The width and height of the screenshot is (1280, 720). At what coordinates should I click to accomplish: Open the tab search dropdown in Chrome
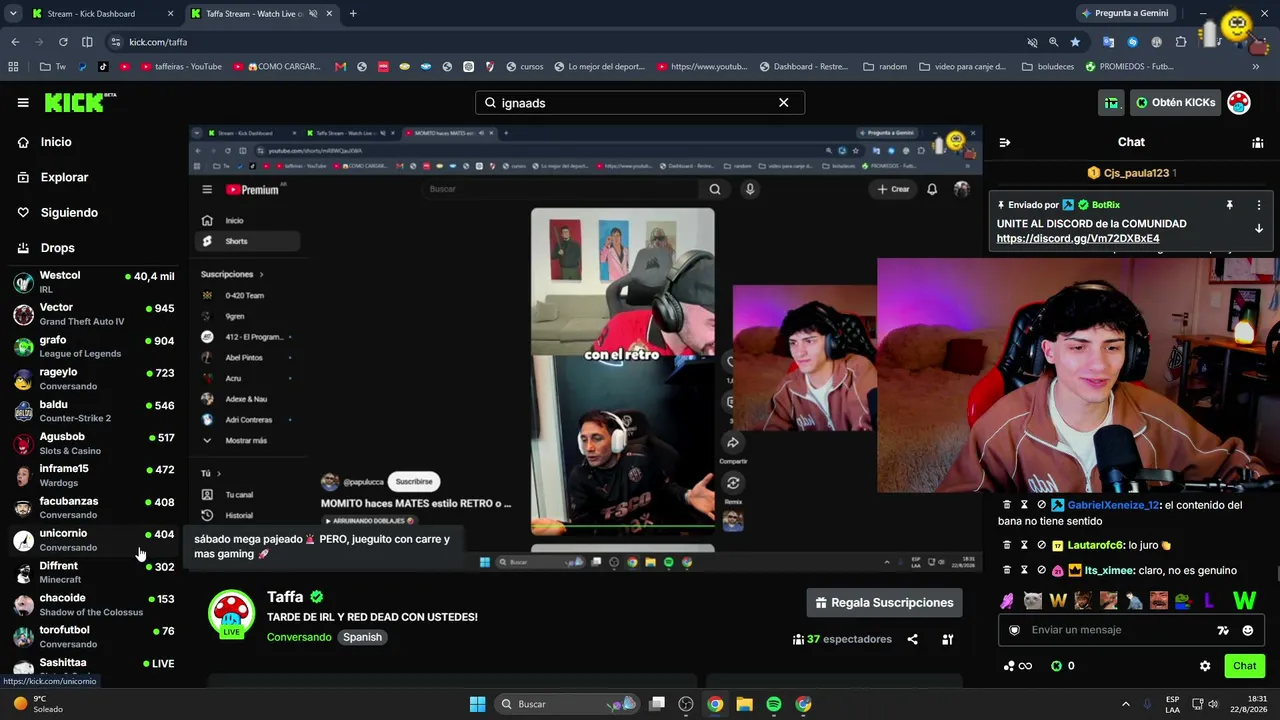13,14
